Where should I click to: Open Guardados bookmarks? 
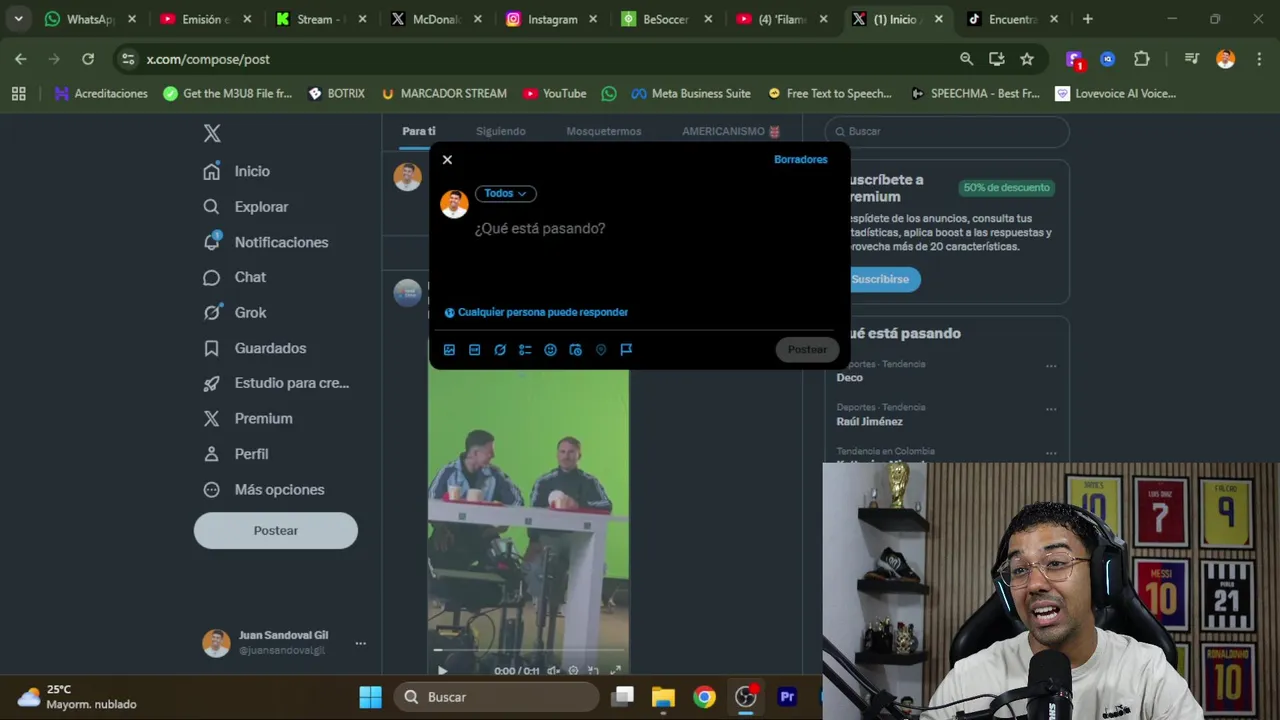255,348
